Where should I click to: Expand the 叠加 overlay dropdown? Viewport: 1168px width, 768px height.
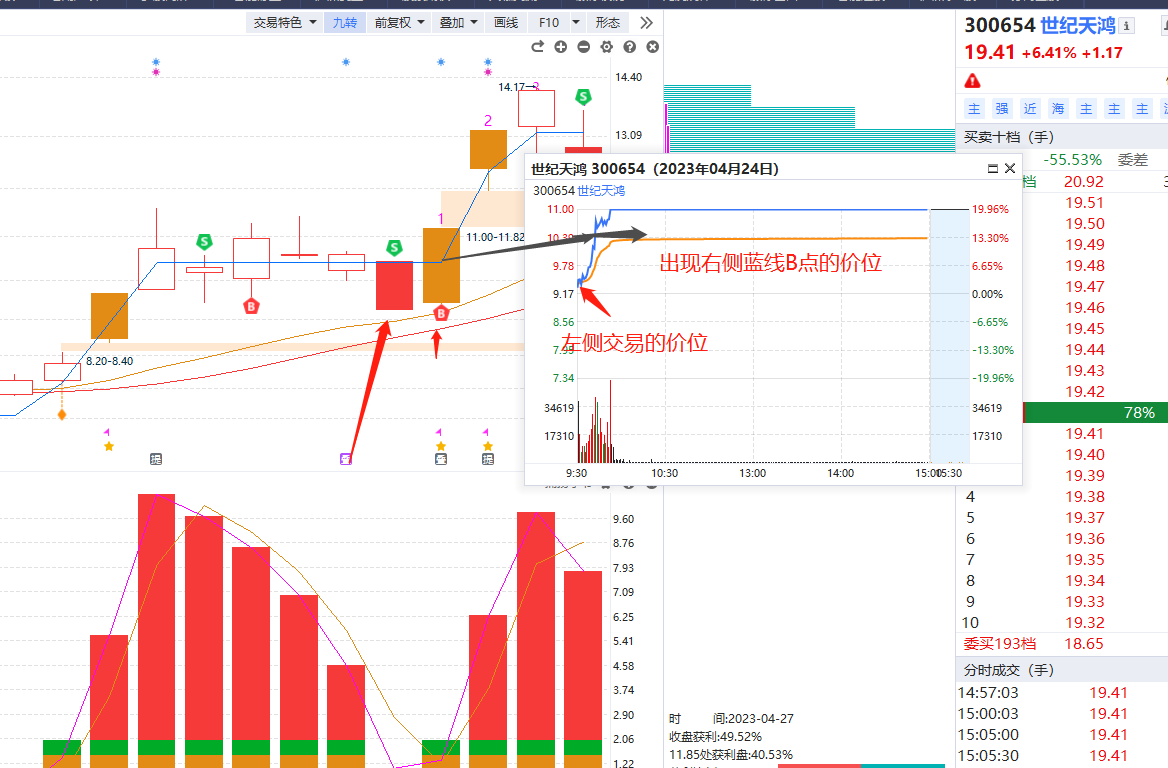(x=458, y=23)
